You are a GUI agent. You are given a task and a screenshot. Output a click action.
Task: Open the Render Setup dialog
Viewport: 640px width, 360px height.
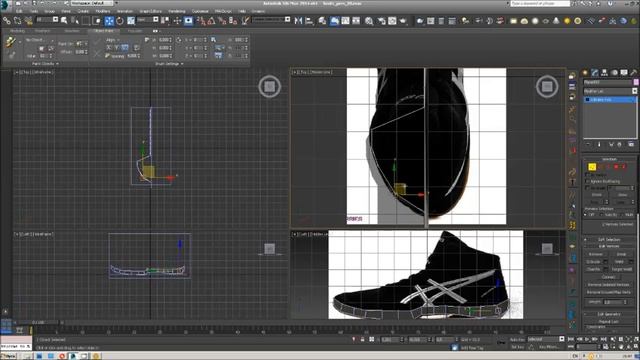[x=381, y=20]
